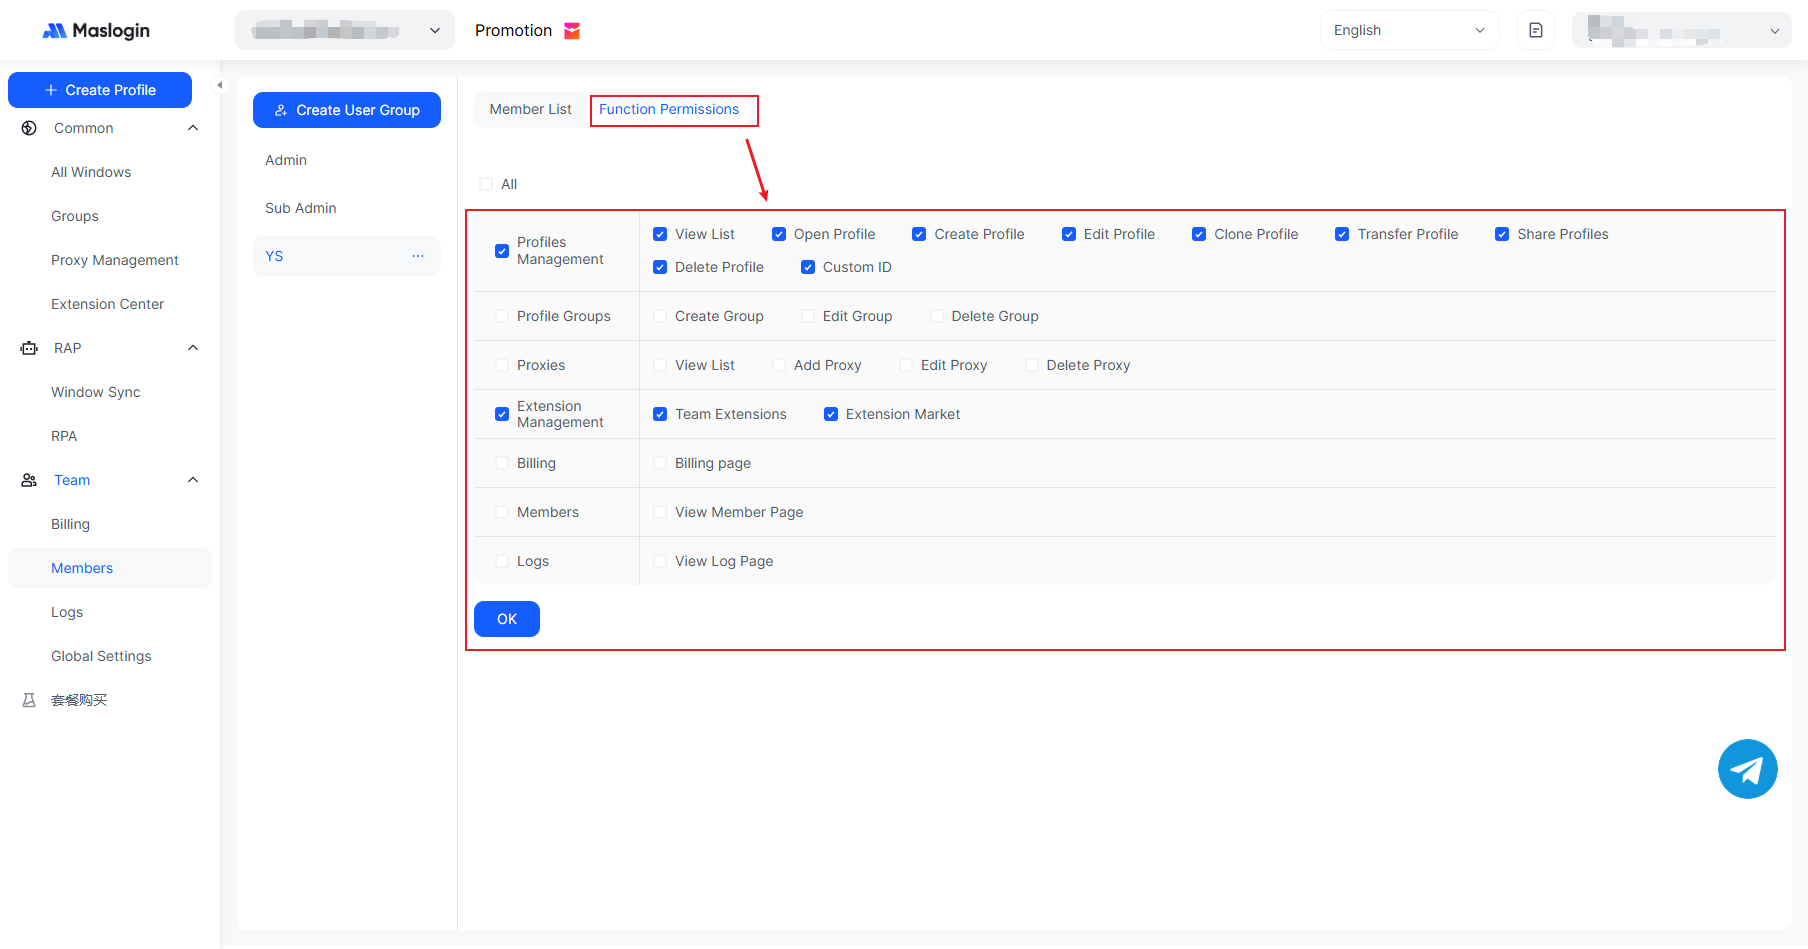
Task: Open the YS group three-dot menu
Action: point(418,256)
